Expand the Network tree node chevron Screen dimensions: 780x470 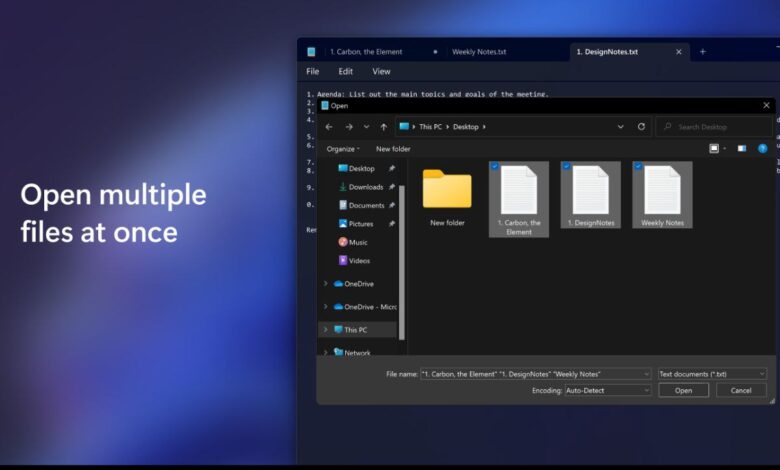[x=325, y=352]
